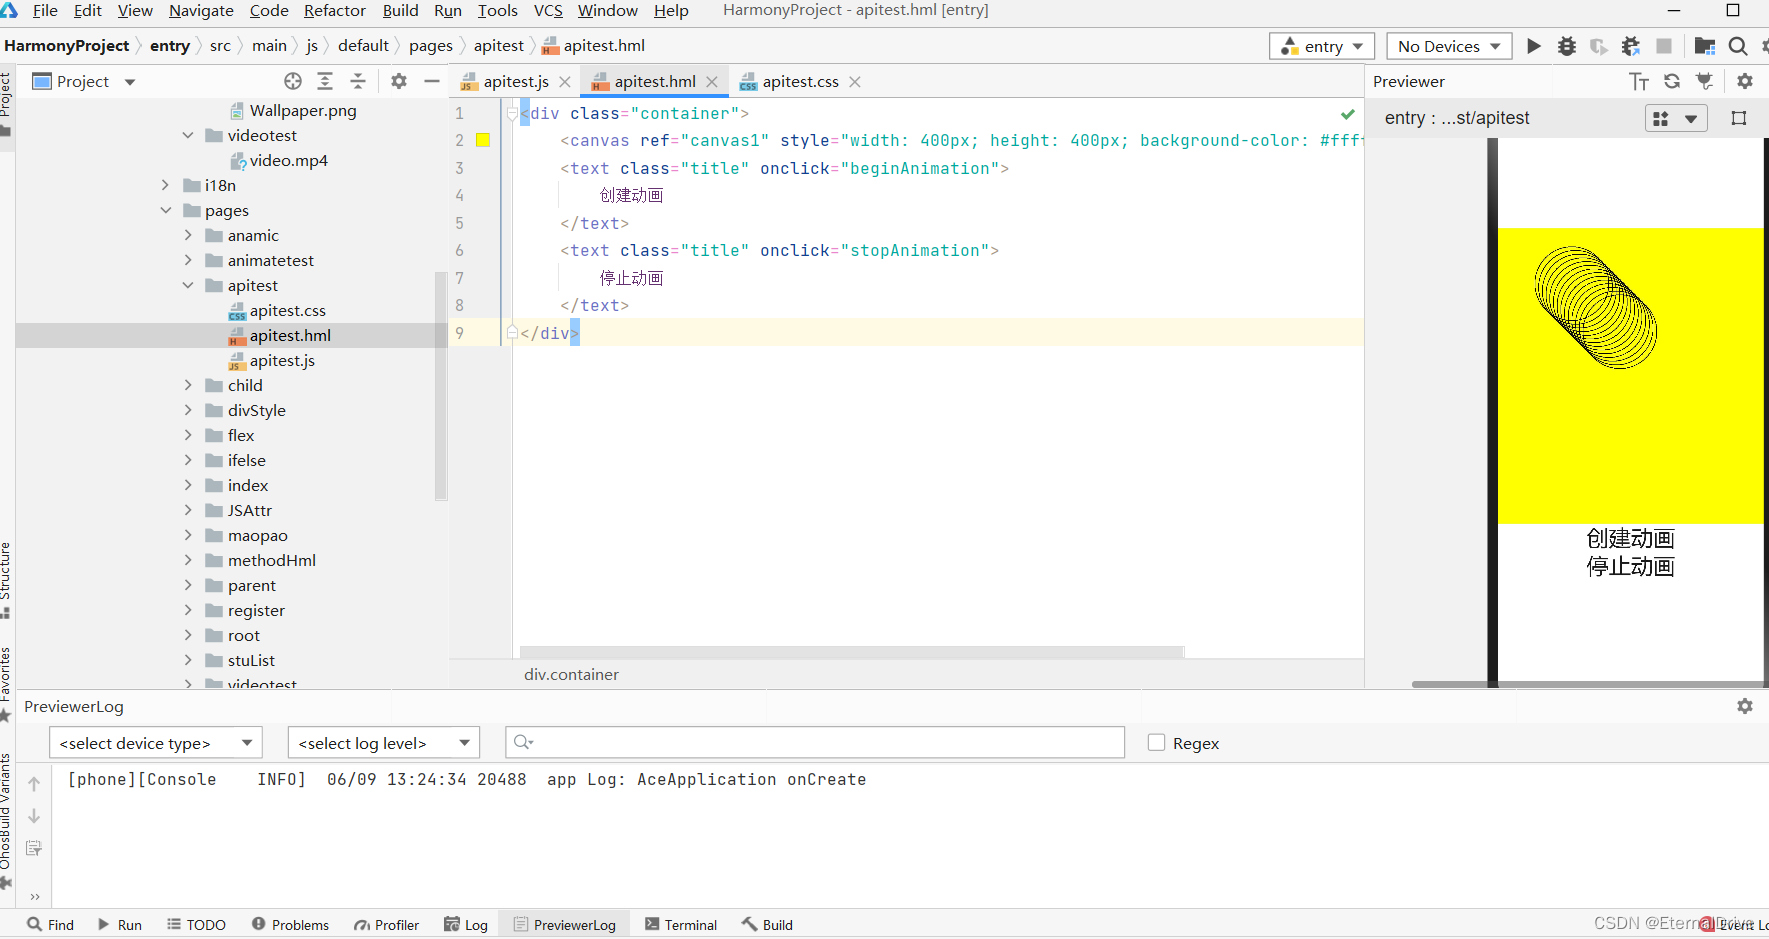This screenshot has height=939, width=1769.
Task: Open the select device type dropdown
Action: 156,743
